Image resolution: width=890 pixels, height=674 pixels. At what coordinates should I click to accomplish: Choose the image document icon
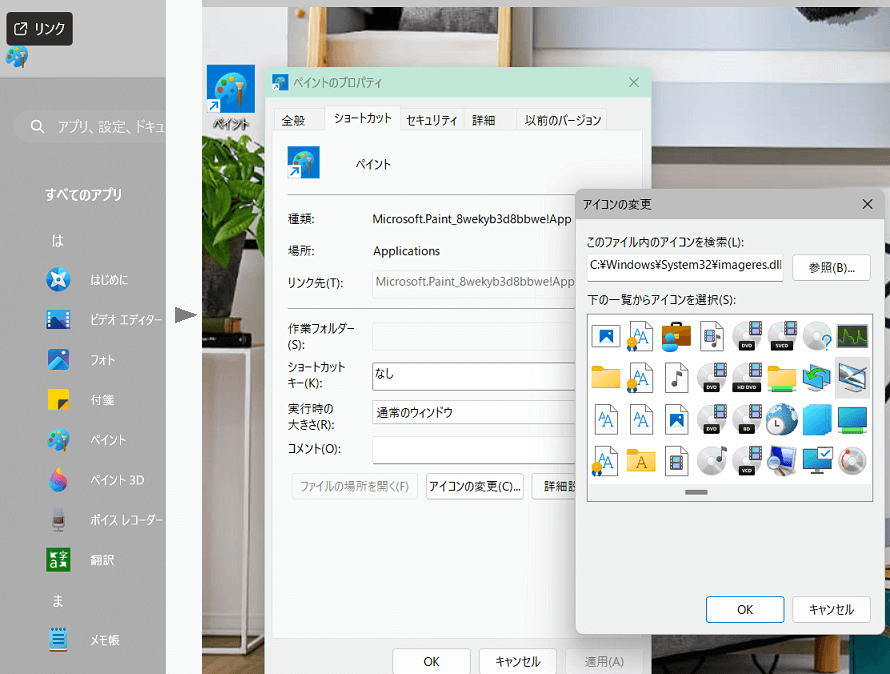click(x=676, y=420)
